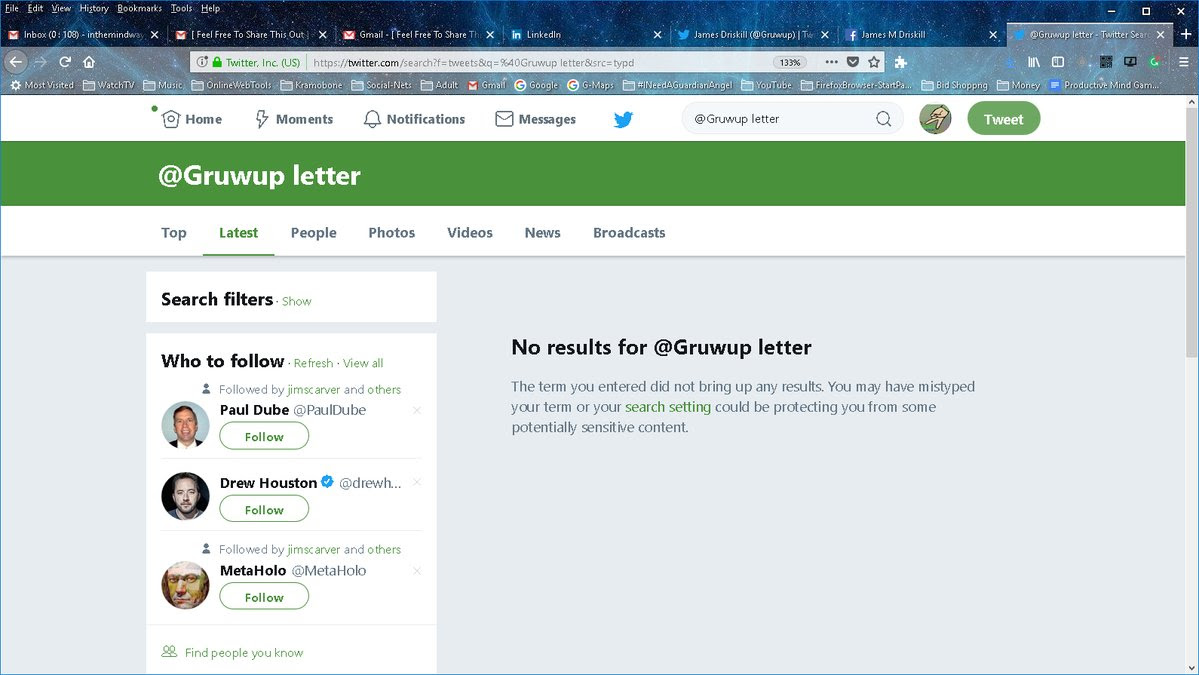Screen dimensions: 1199x675
Task: Open Twitter Notifications
Action: (414, 119)
